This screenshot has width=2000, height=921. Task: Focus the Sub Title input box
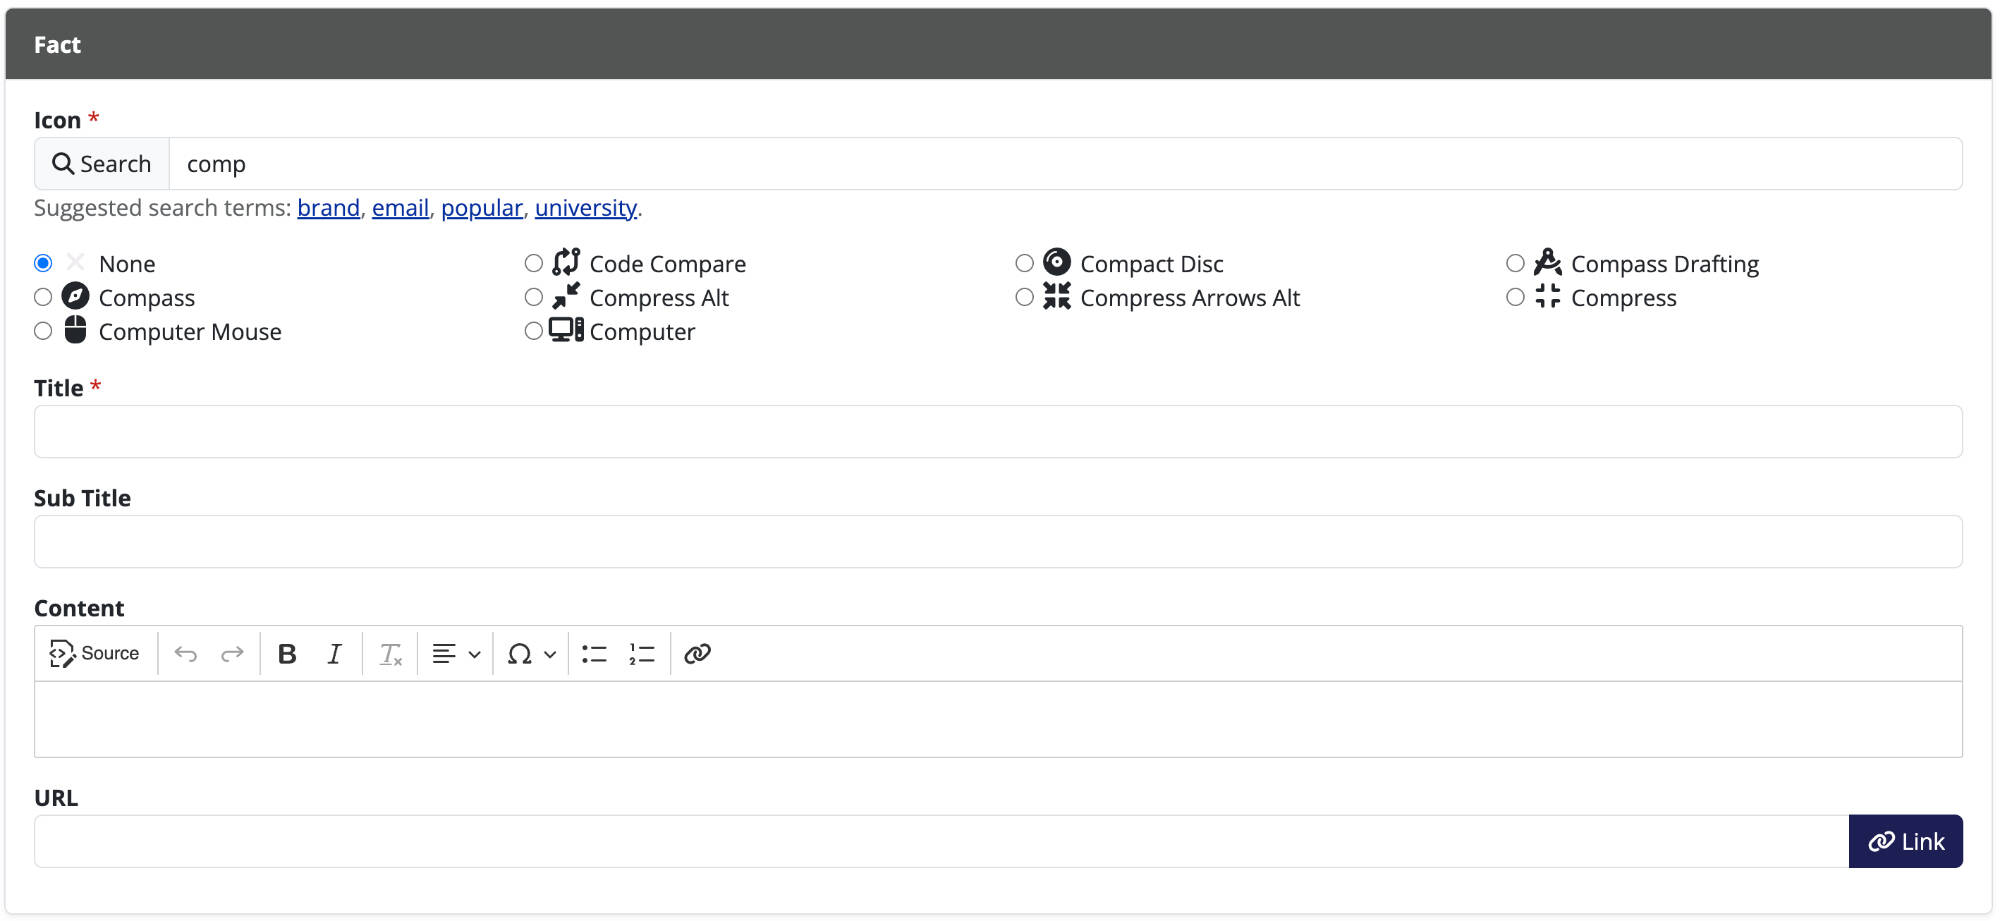tap(998, 542)
